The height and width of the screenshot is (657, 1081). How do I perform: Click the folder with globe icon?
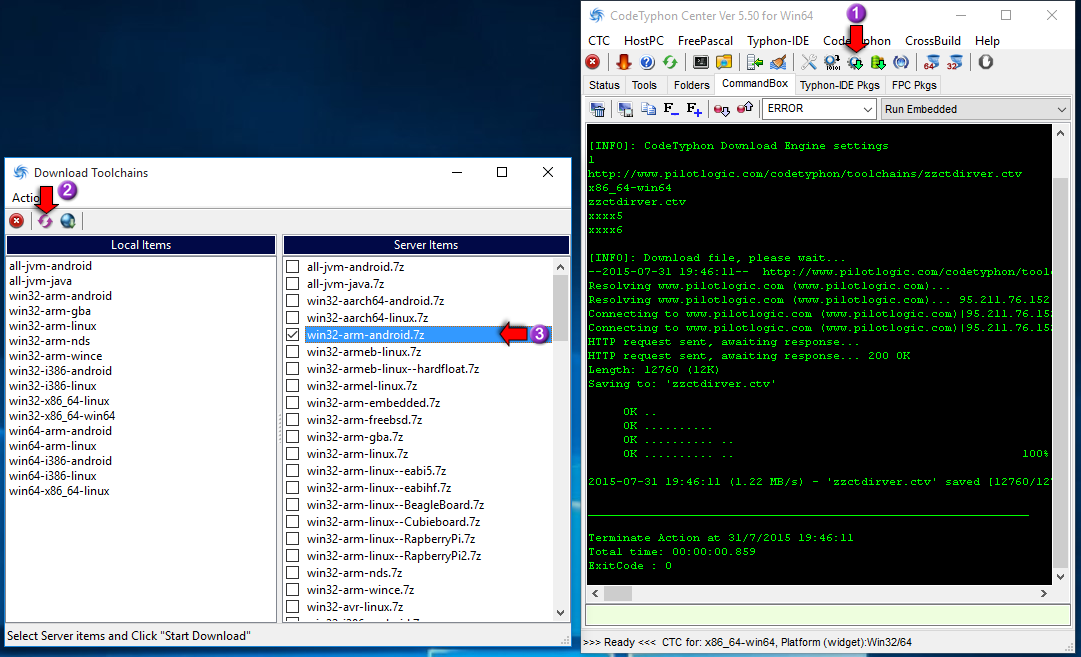(724, 62)
